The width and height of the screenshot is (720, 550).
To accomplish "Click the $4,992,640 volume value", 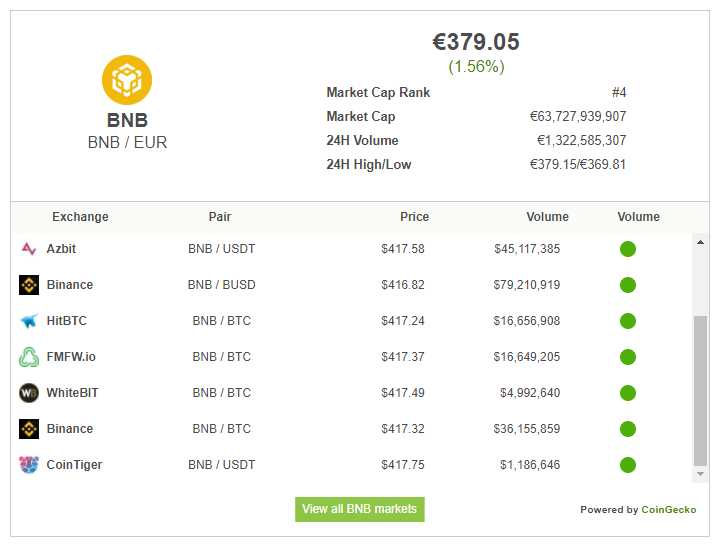I will pos(530,393).
